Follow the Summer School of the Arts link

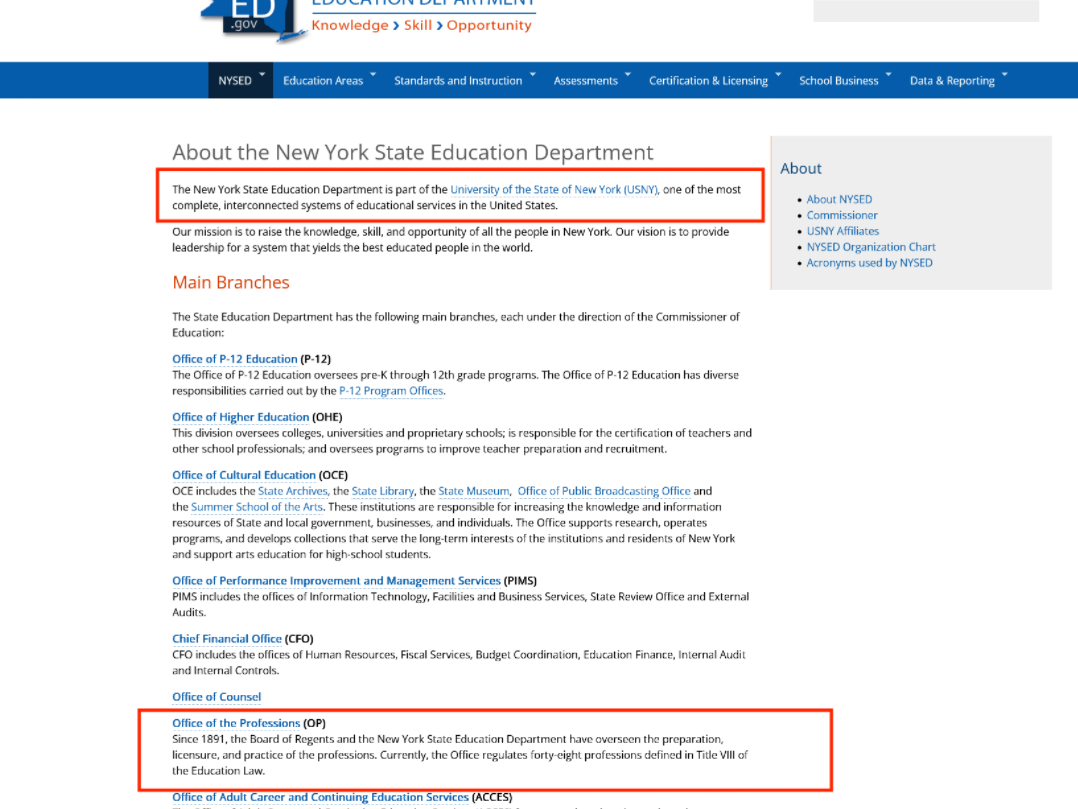coord(257,507)
